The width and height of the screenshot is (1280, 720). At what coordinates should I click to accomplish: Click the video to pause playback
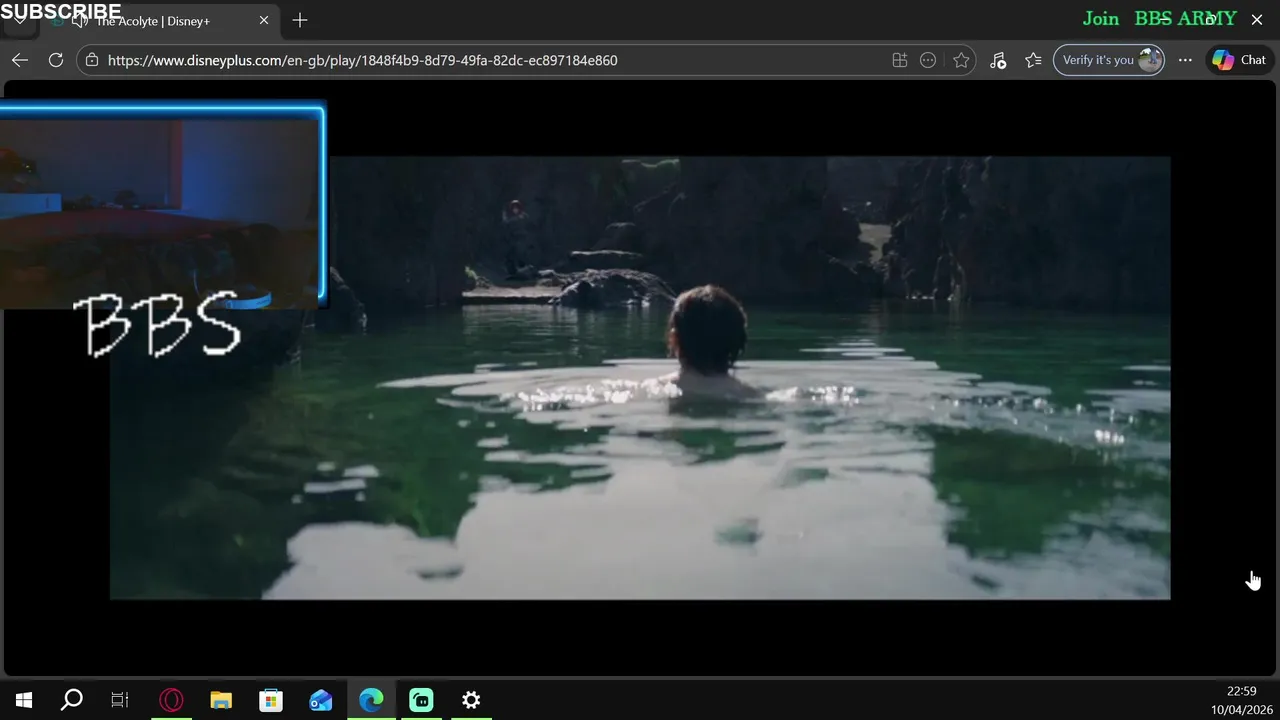[640, 378]
